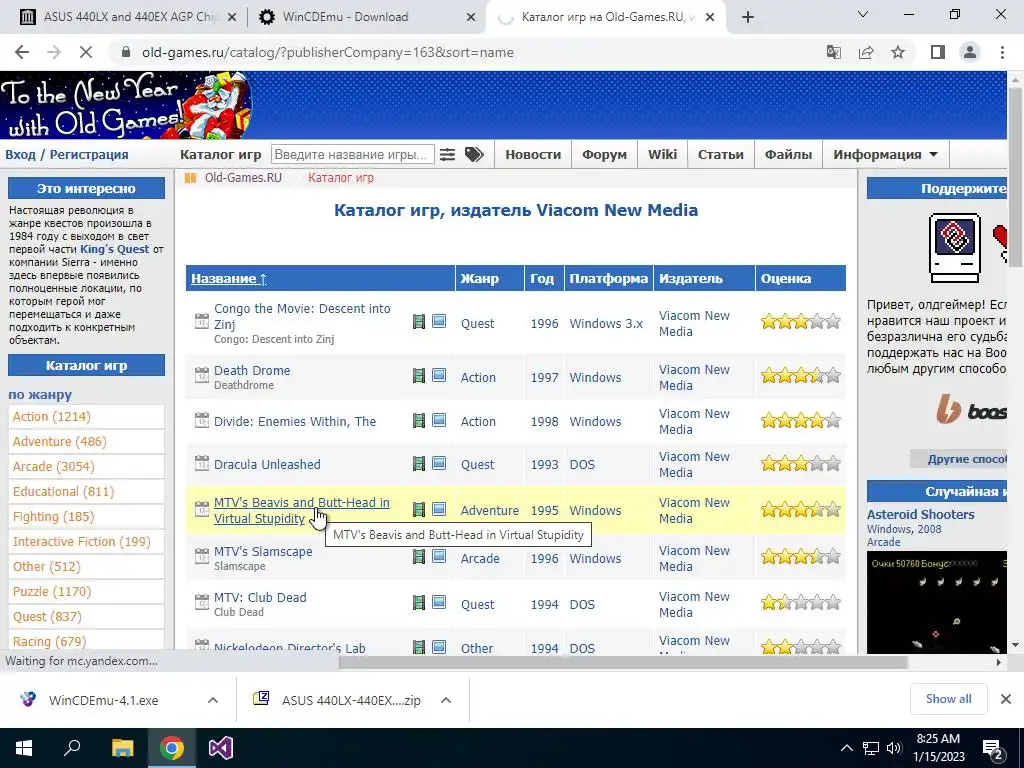Open taskbar search magnifier
The height and width of the screenshot is (768, 1024).
(72, 748)
